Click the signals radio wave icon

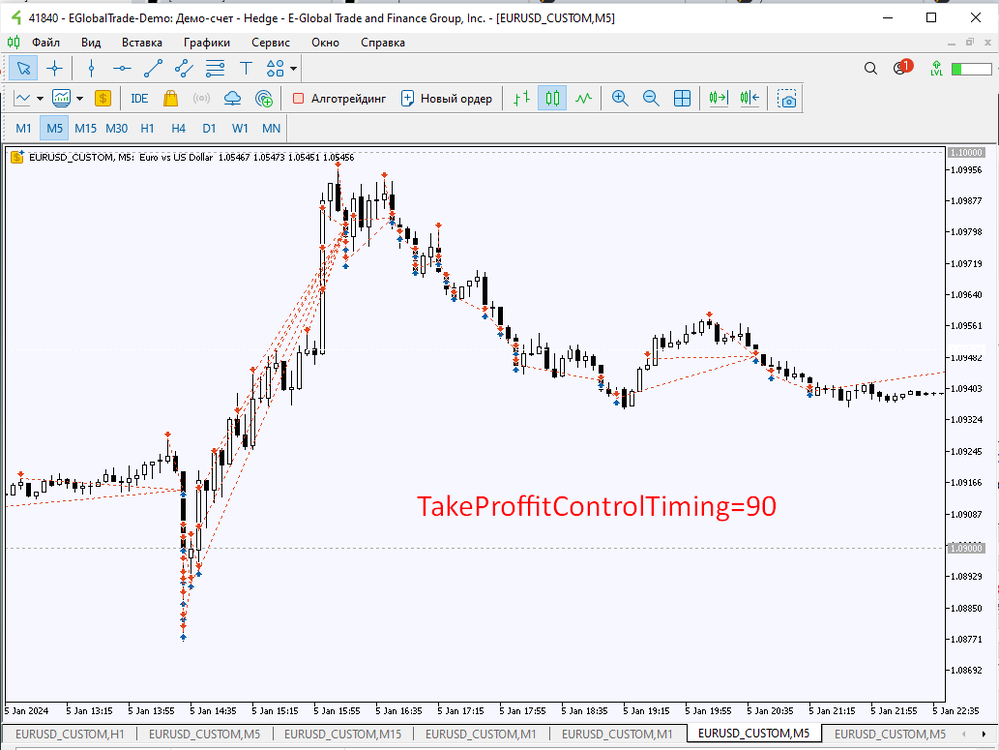tap(201, 99)
